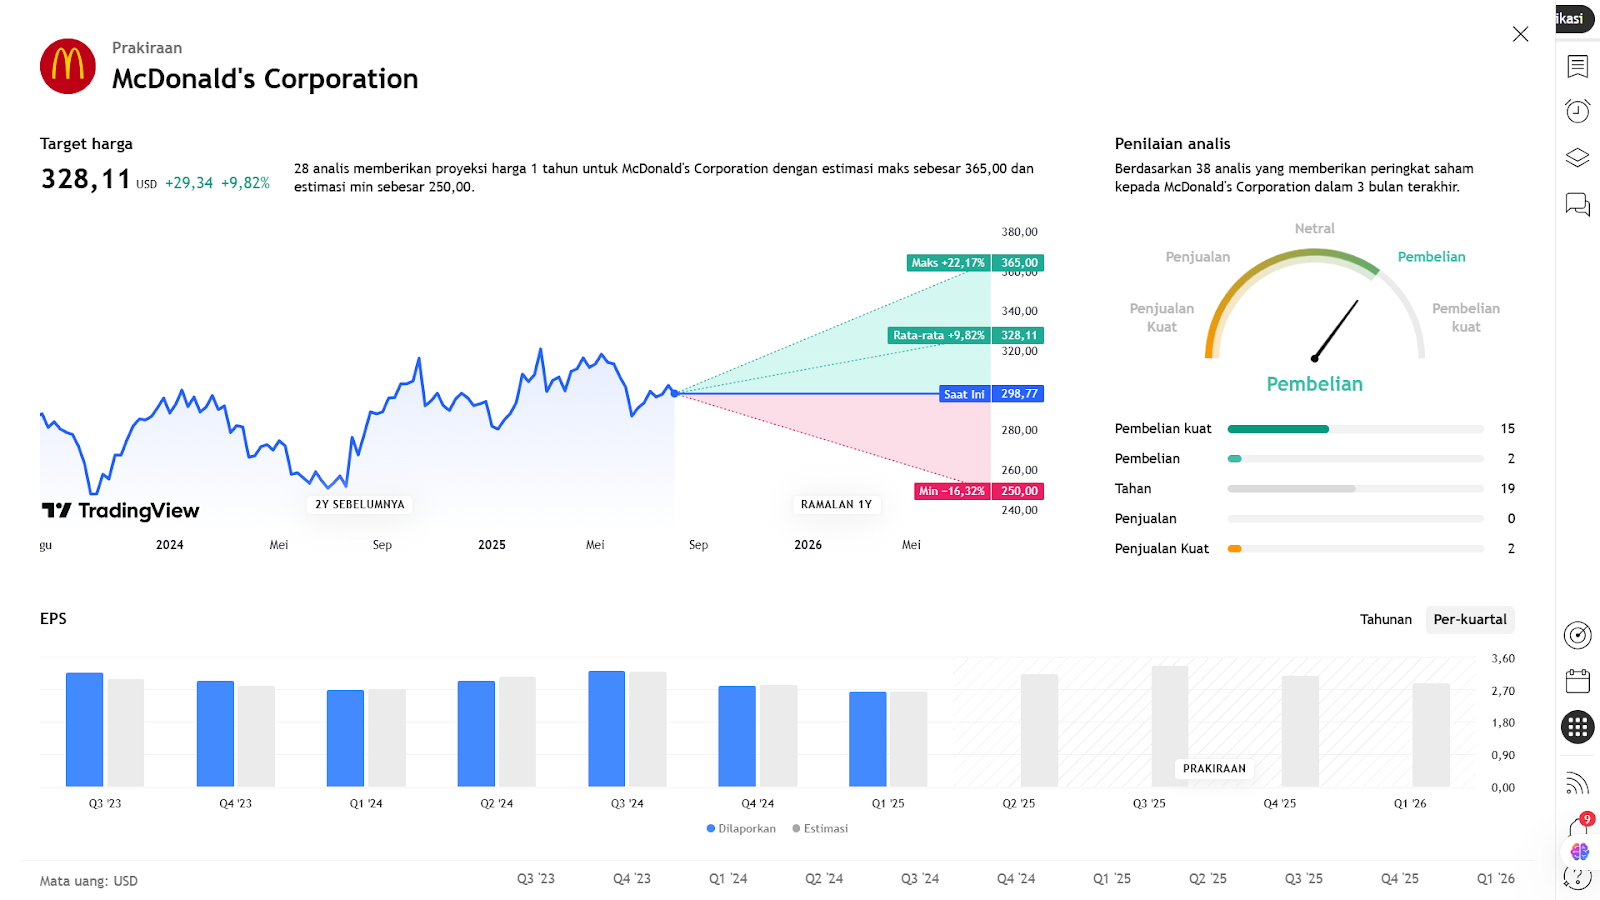Open the calendar icon in sidebar
Image resolution: width=1600 pixels, height=900 pixels.
pos(1577,681)
